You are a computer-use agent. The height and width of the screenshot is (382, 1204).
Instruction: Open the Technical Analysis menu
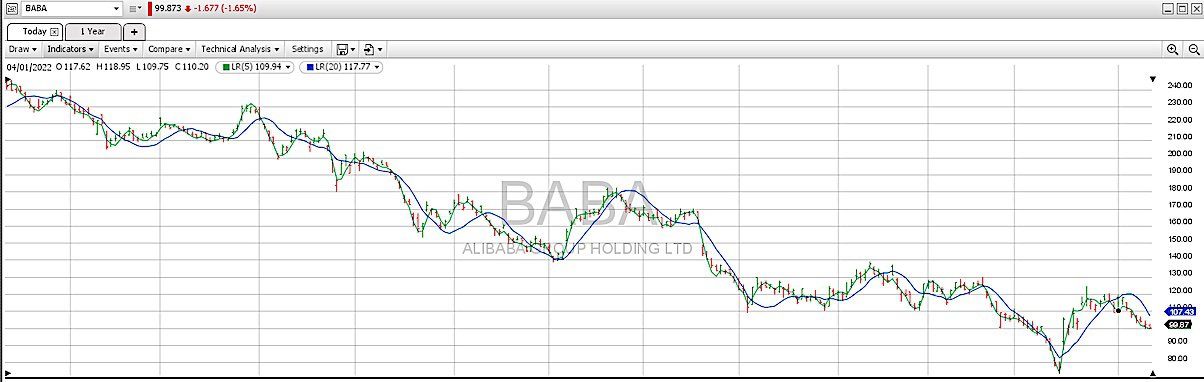(240, 48)
